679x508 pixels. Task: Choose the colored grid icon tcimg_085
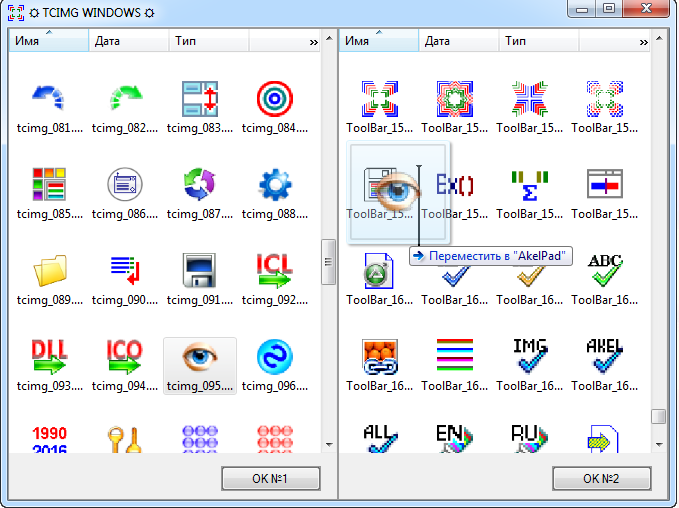[49, 184]
